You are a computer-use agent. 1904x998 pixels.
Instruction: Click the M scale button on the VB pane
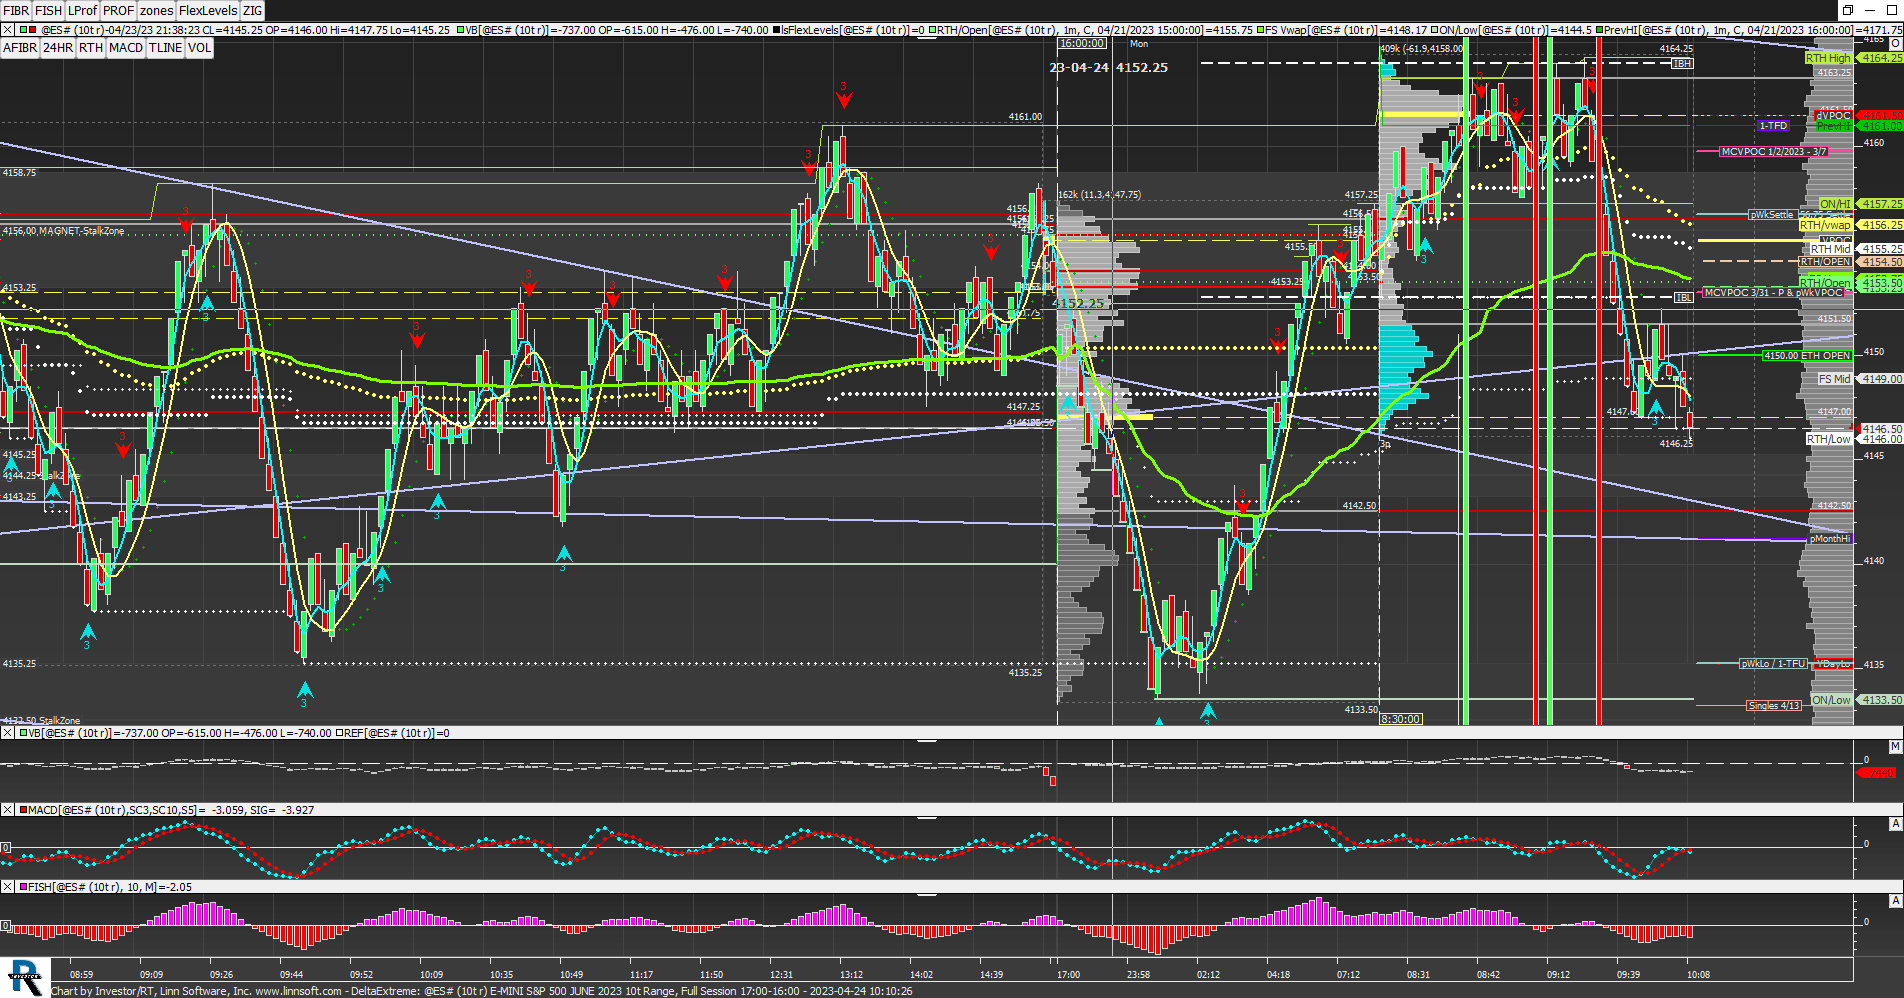pos(1895,747)
